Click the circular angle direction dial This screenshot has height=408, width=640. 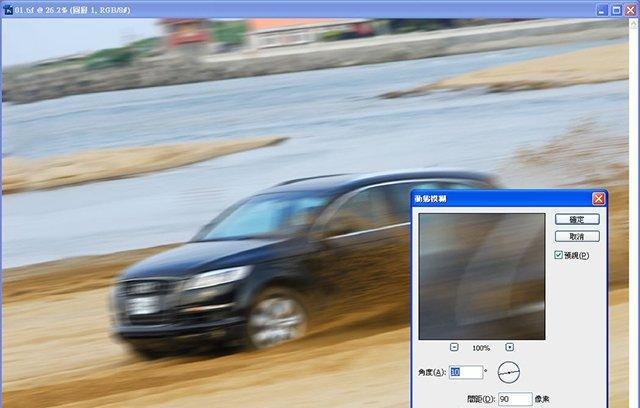(x=509, y=372)
